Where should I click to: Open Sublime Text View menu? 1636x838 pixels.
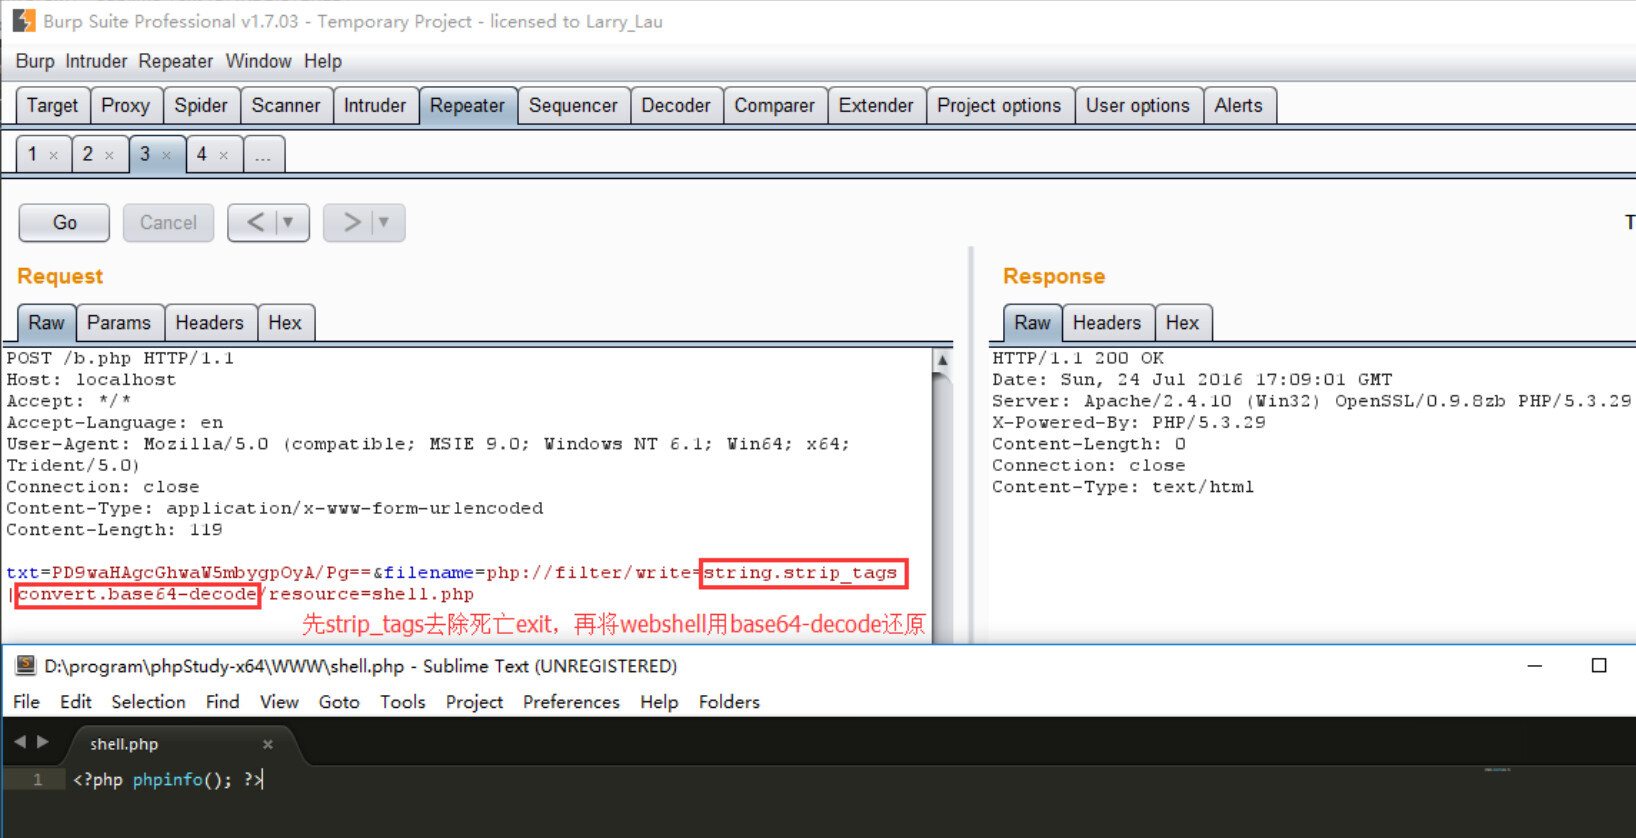[279, 702]
